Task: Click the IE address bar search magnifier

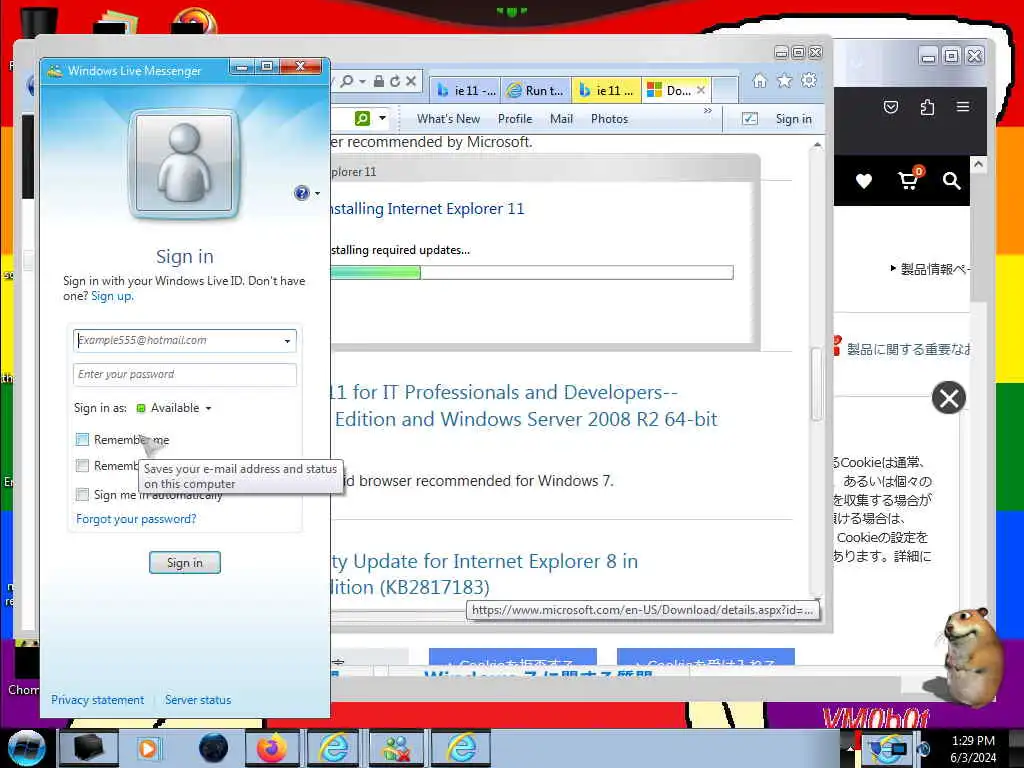Action: pyautogui.click(x=347, y=81)
